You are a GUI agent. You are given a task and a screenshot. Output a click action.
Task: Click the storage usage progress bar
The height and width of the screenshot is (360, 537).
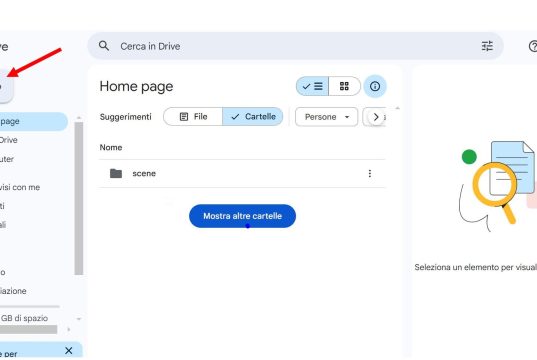coord(30,307)
